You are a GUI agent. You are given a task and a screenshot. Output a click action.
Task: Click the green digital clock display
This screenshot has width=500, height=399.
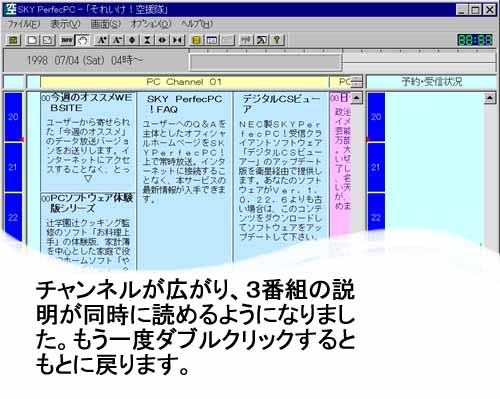(x=475, y=40)
